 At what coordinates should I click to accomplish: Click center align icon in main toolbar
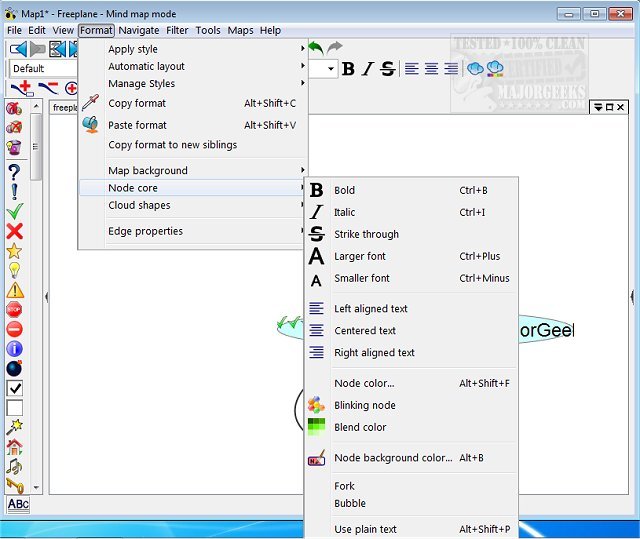[x=431, y=69]
